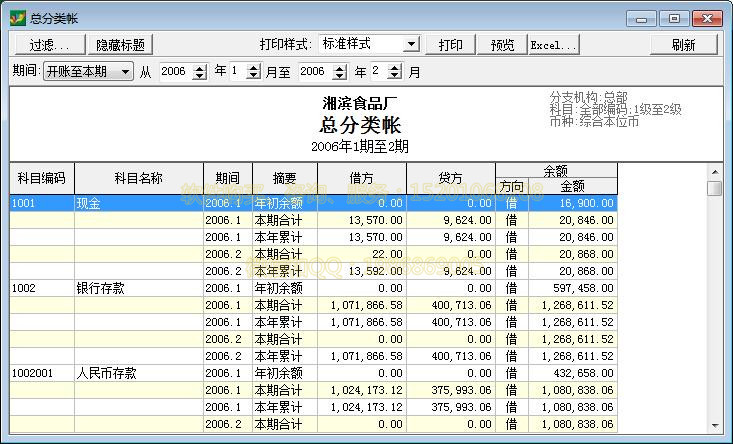Click the 借方 column header
The height and width of the screenshot is (444, 733).
[361, 178]
